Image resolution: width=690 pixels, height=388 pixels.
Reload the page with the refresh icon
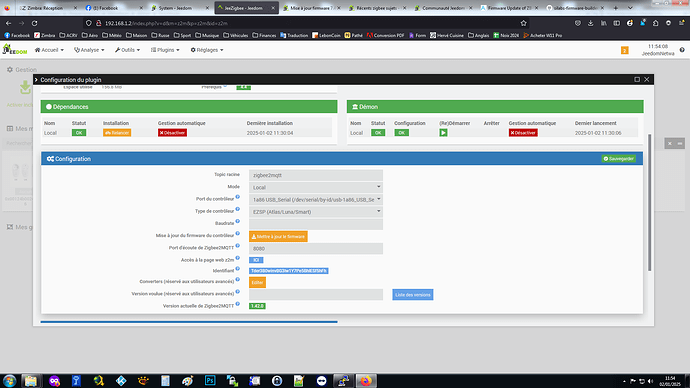[34, 23]
